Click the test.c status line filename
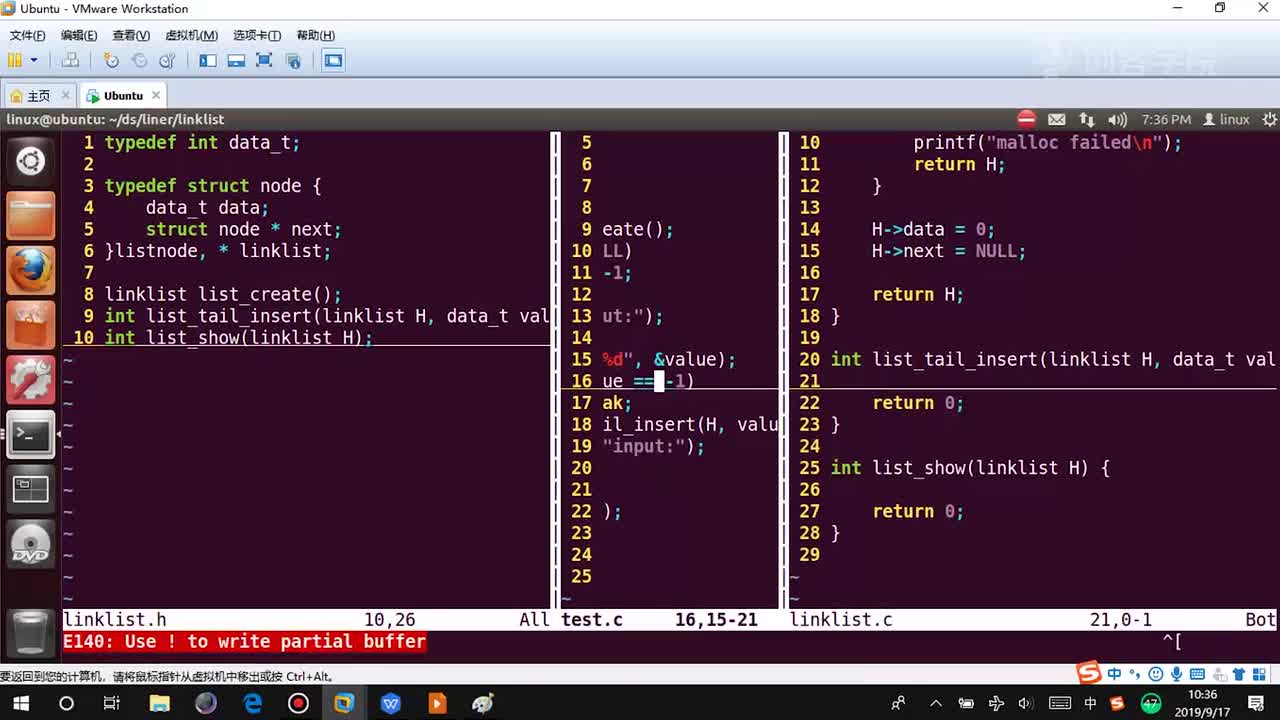Viewport: 1280px width, 720px height. (592, 620)
